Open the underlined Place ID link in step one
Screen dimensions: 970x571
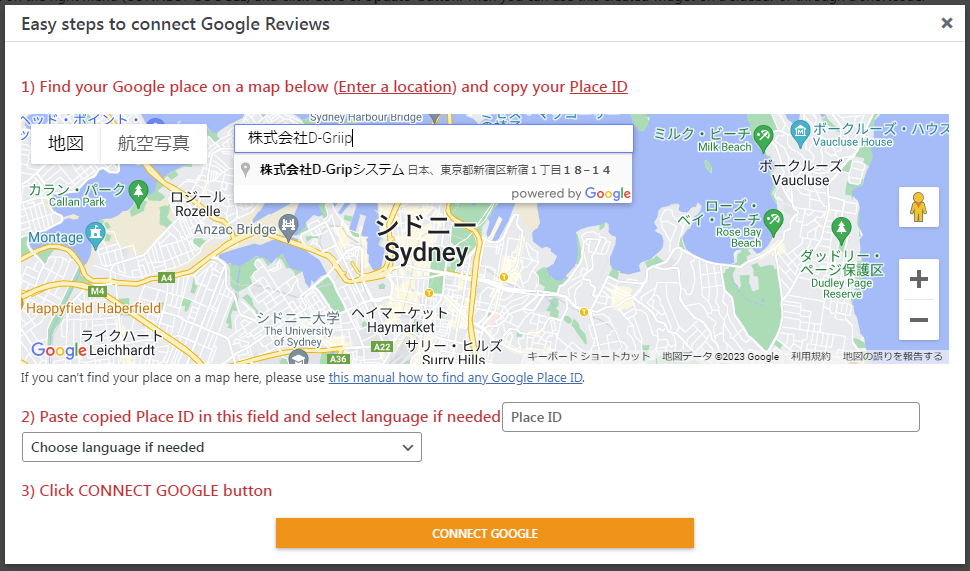click(x=598, y=87)
